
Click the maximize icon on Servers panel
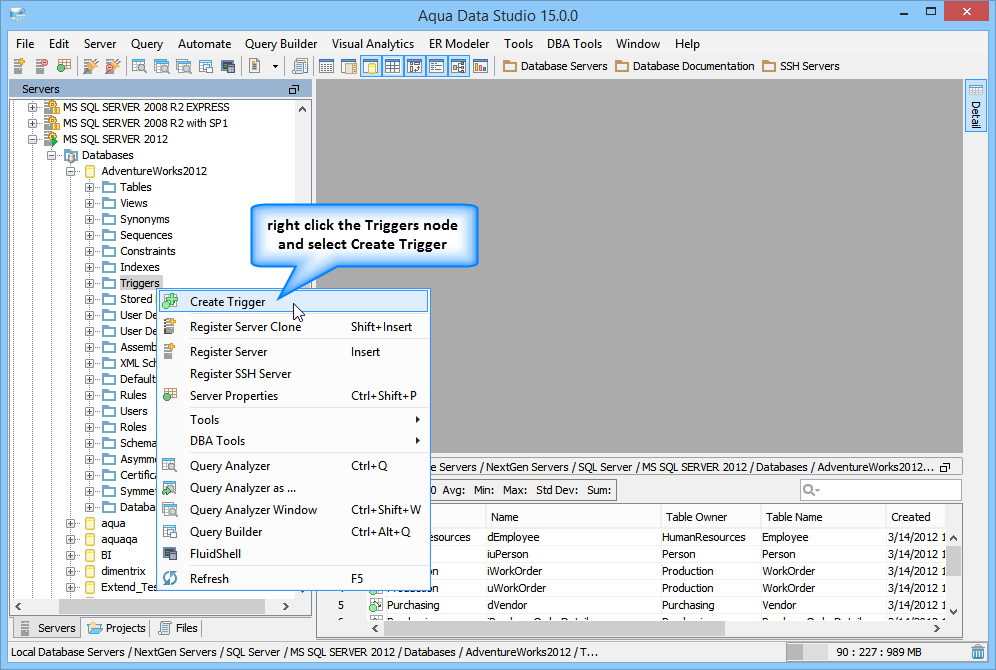[x=293, y=90]
